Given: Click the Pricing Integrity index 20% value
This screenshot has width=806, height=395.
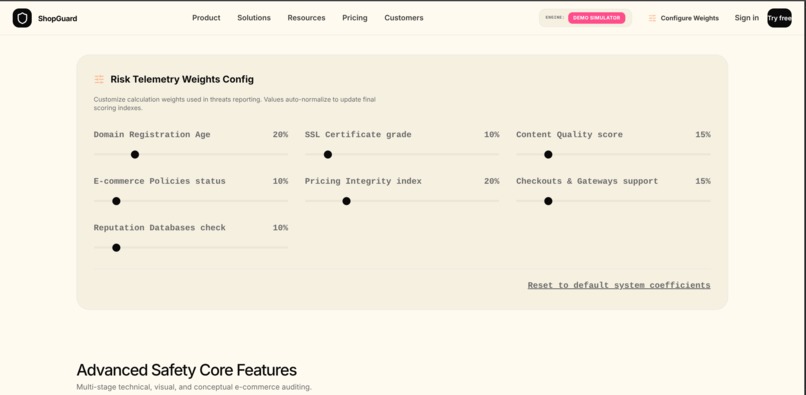Looking at the screenshot, I should click(x=491, y=182).
